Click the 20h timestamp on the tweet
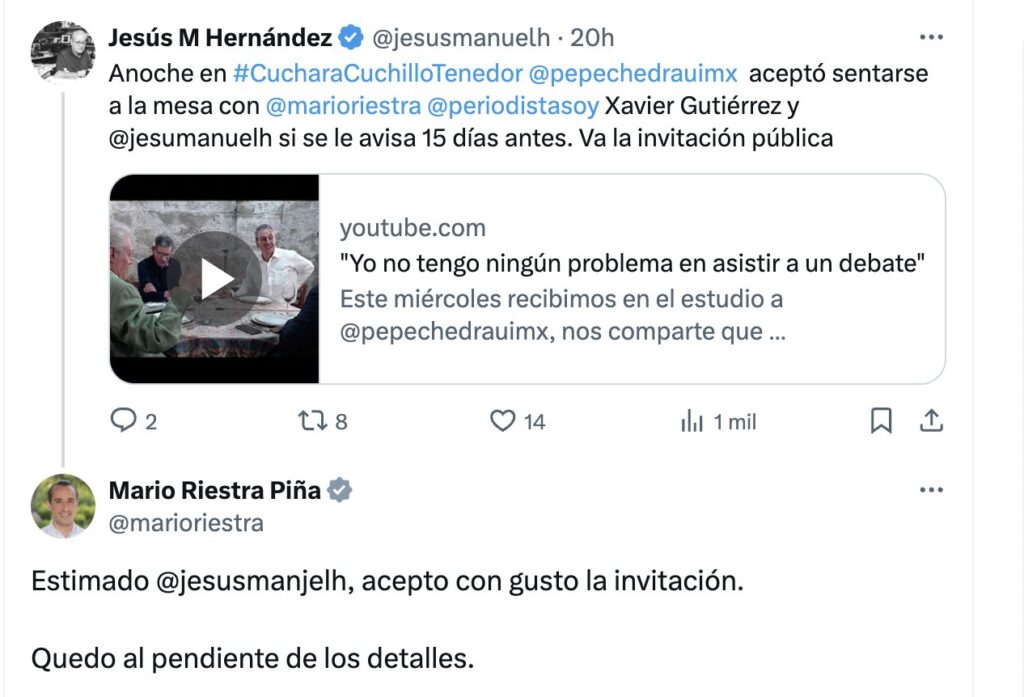 tap(592, 38)
